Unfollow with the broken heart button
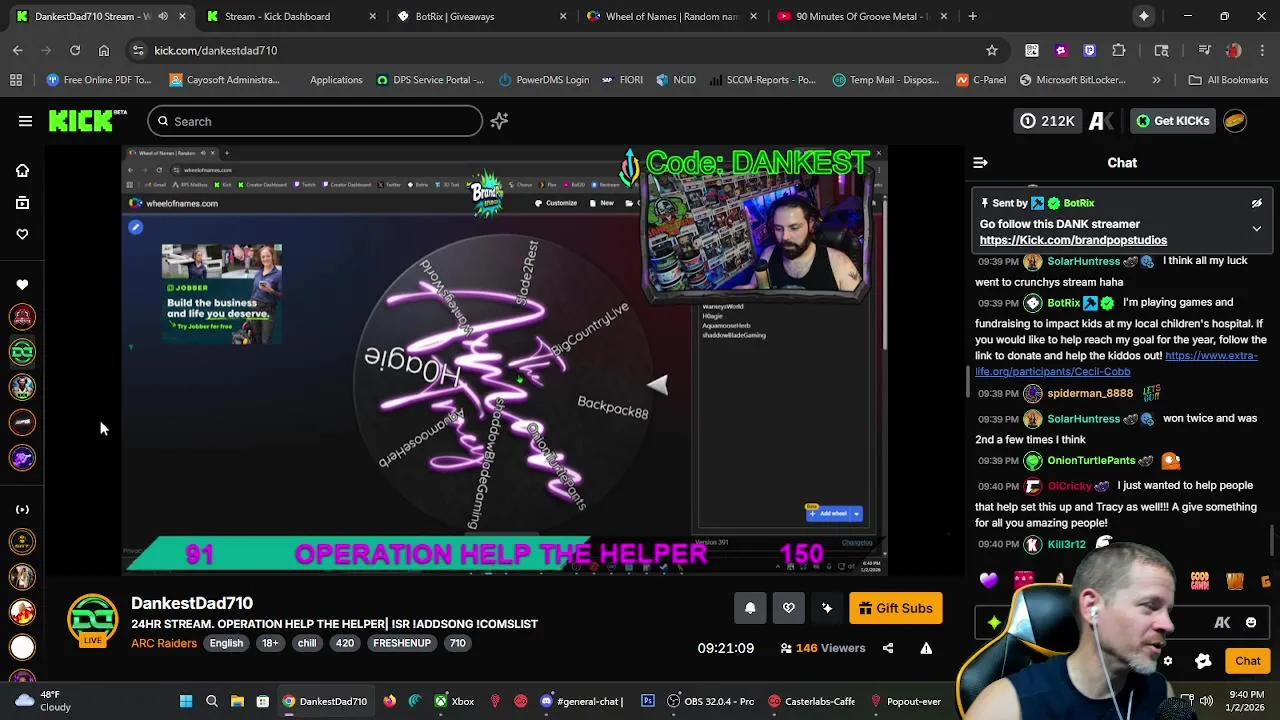Screen dimensions: 1280x720 coord(789,608)
